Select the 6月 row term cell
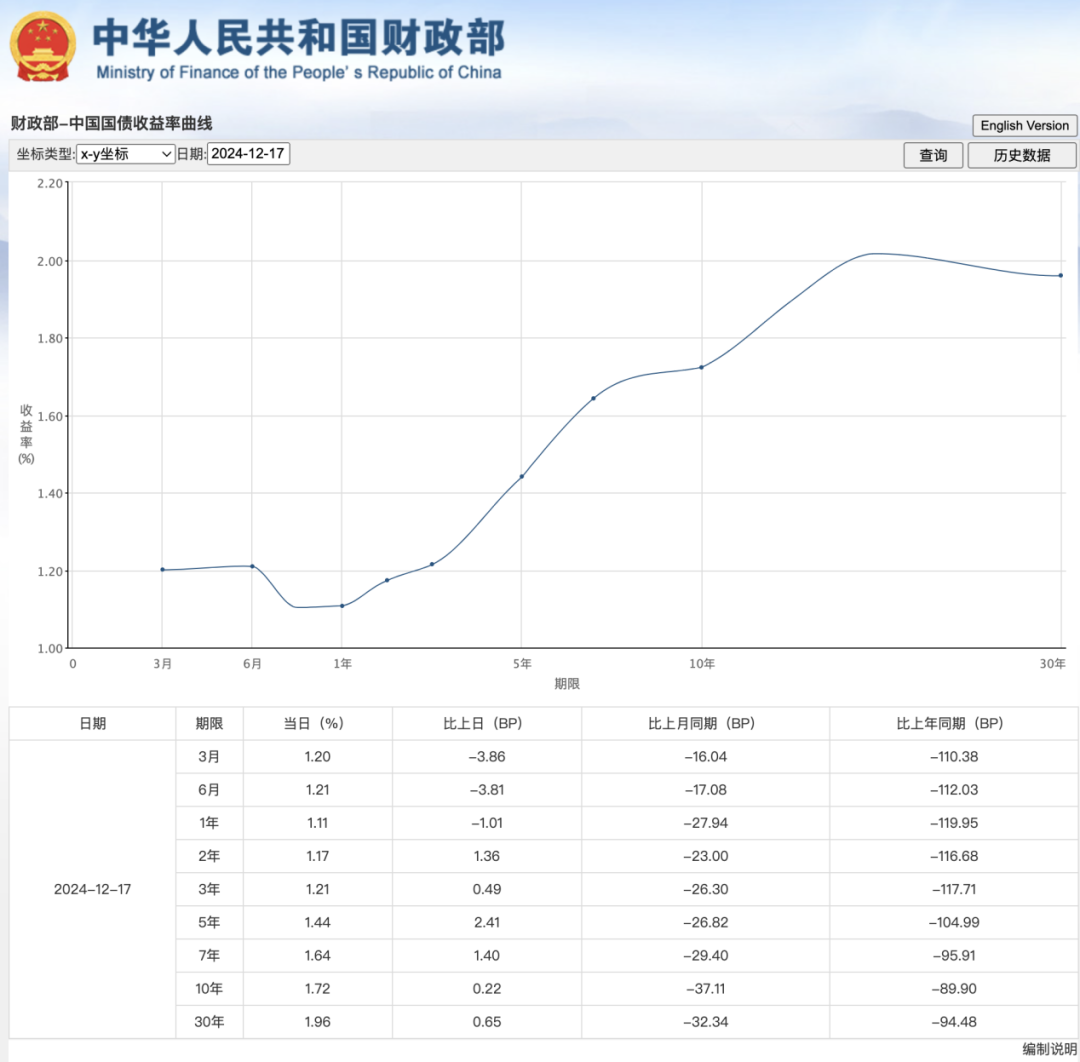 pos(209,789)
